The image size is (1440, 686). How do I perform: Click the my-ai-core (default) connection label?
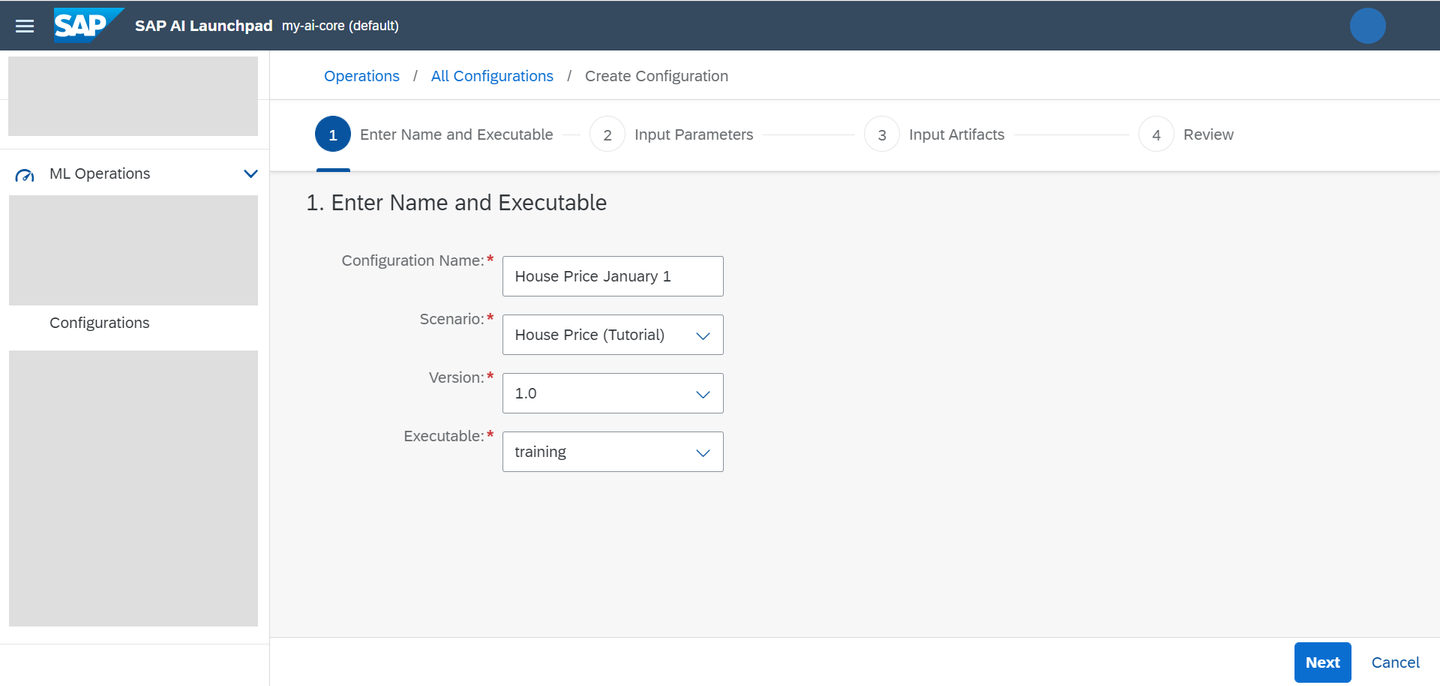[340, 26]
